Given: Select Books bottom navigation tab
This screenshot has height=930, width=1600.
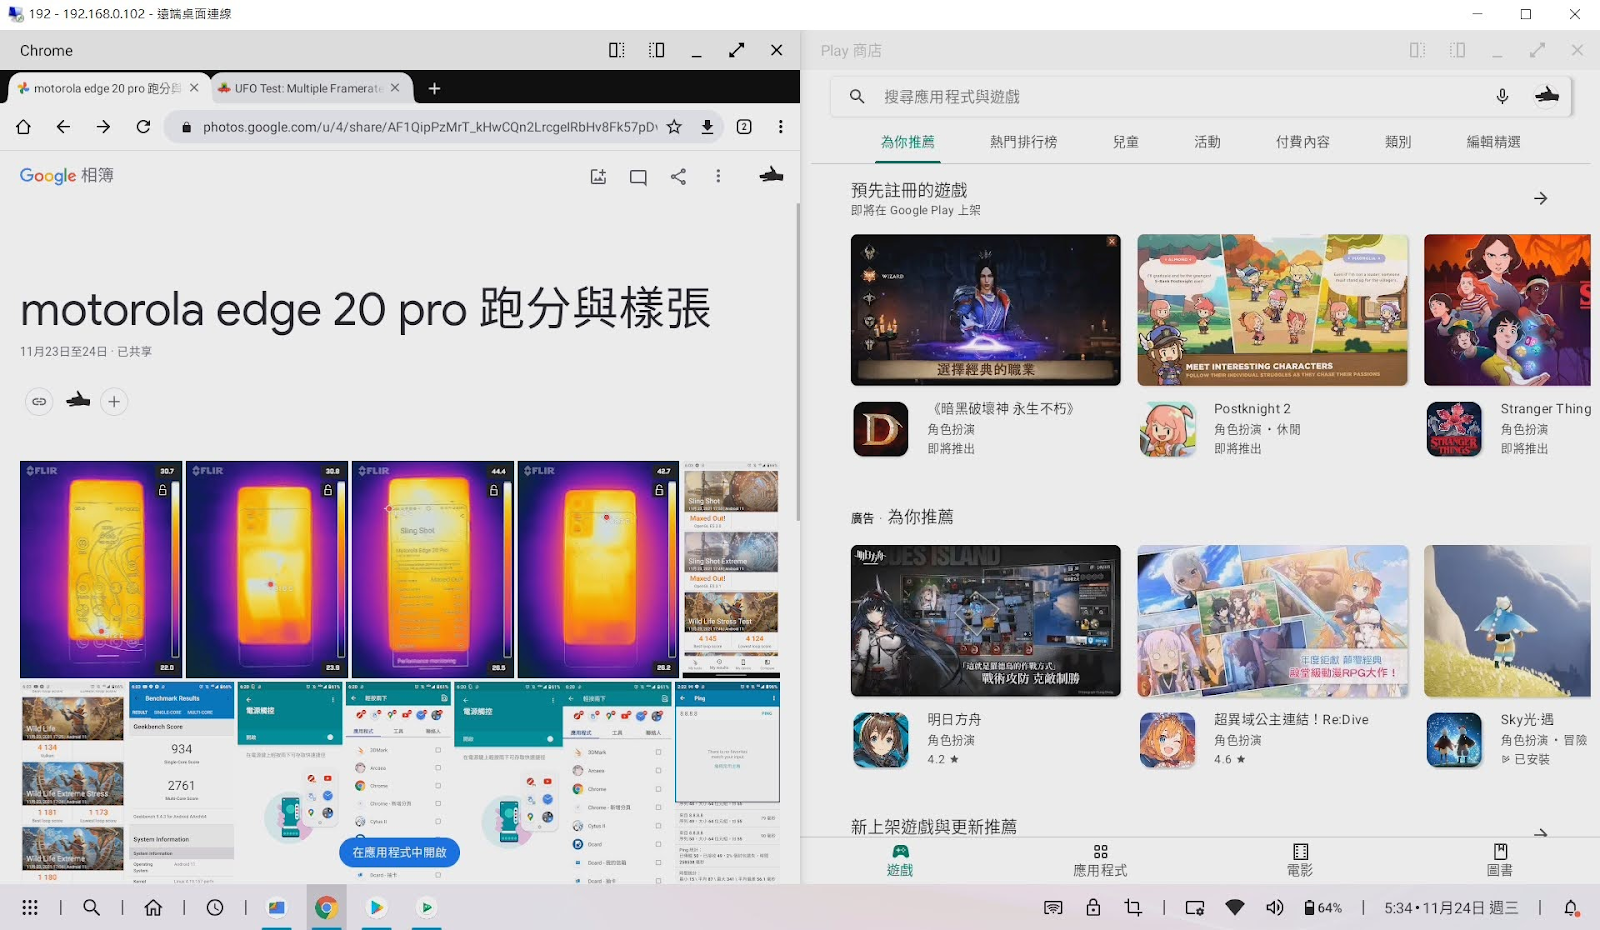Looking at the screenshot, I should coord(1500,860).
